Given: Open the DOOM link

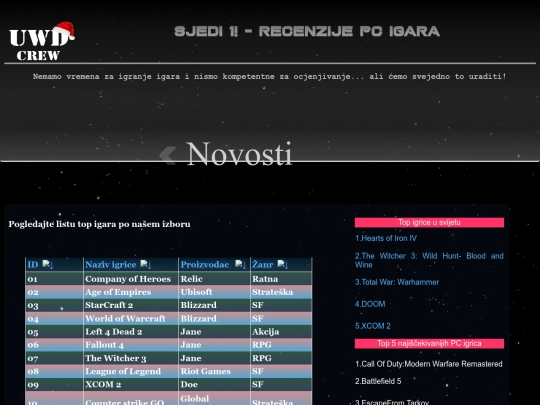Looking at the screenshot, I should pyautogui.click(x=370, y=304).
